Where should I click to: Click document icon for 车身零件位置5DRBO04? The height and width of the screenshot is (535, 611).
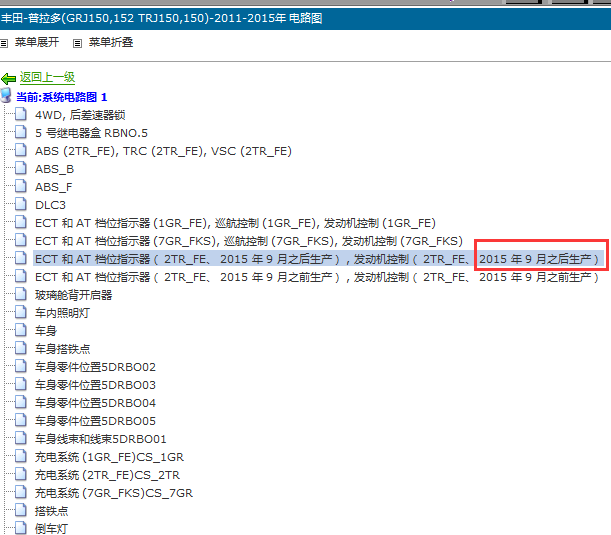pyautogui.click(x=21, y=402)
